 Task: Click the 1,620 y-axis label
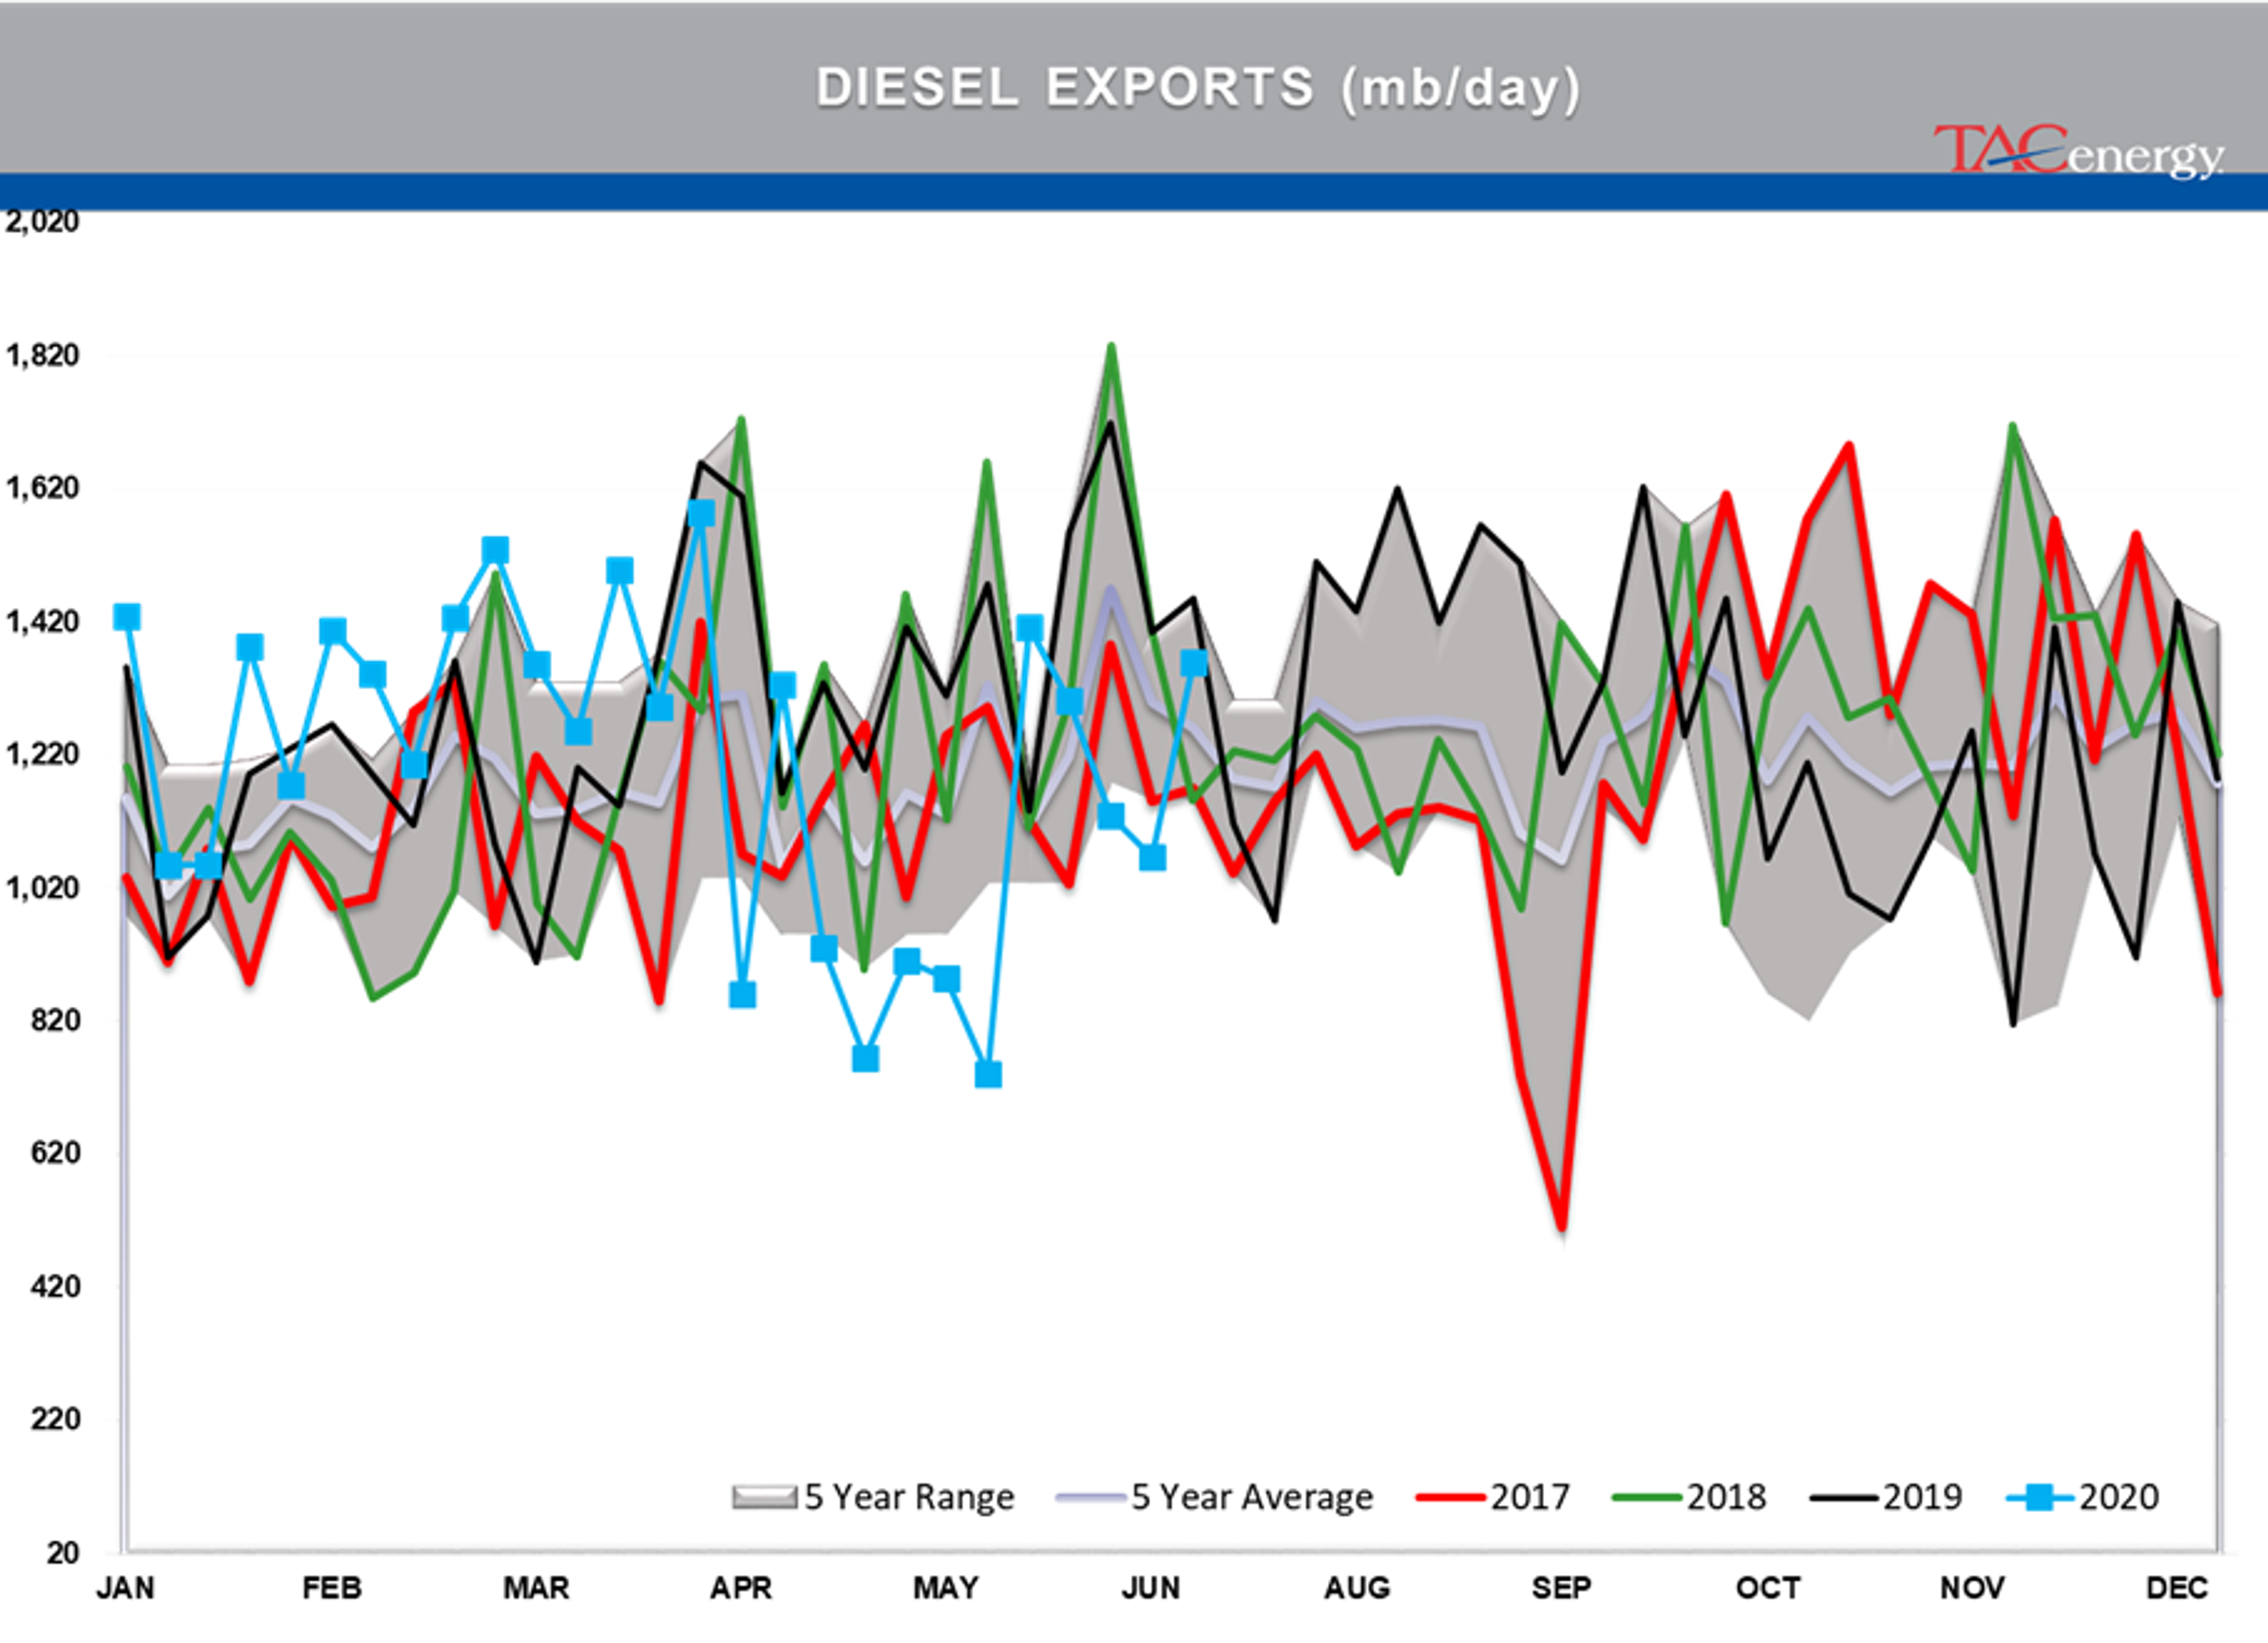[42, 488]
